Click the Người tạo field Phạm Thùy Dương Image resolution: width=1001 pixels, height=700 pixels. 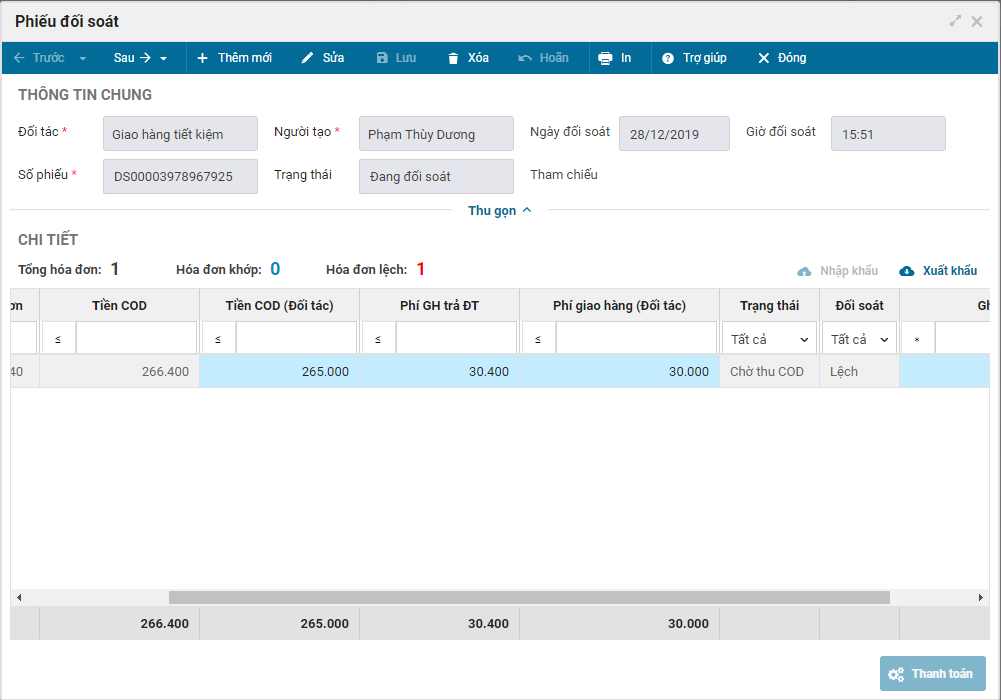click(436, 133)
